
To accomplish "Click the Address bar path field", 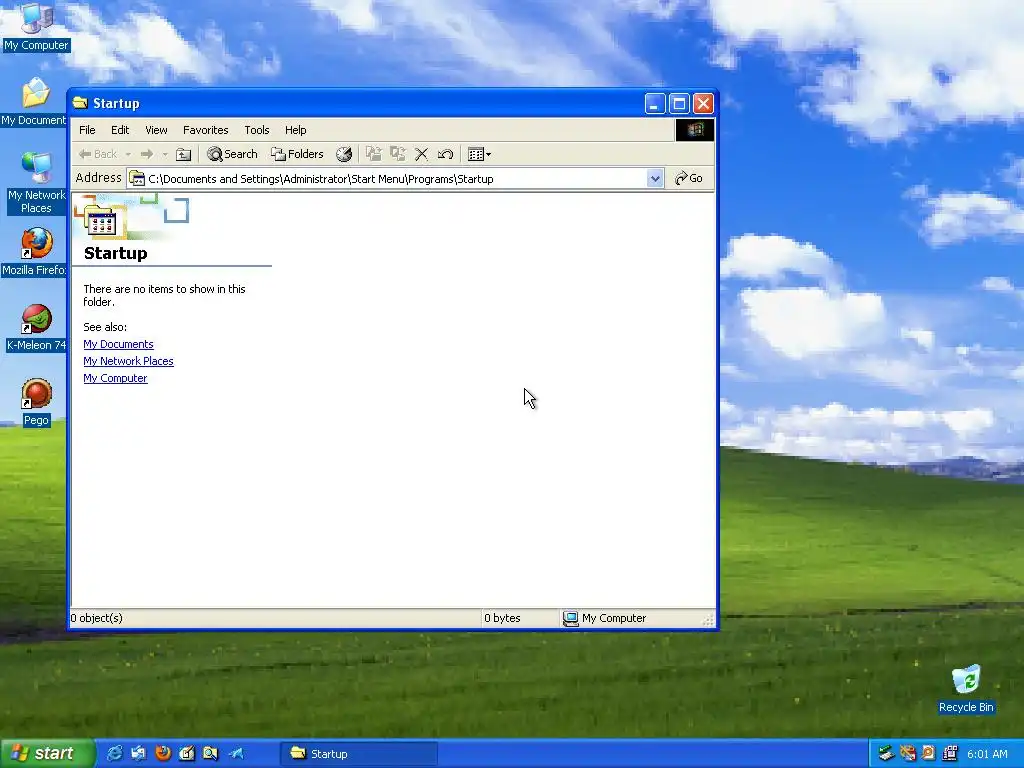I will point(396,178).
